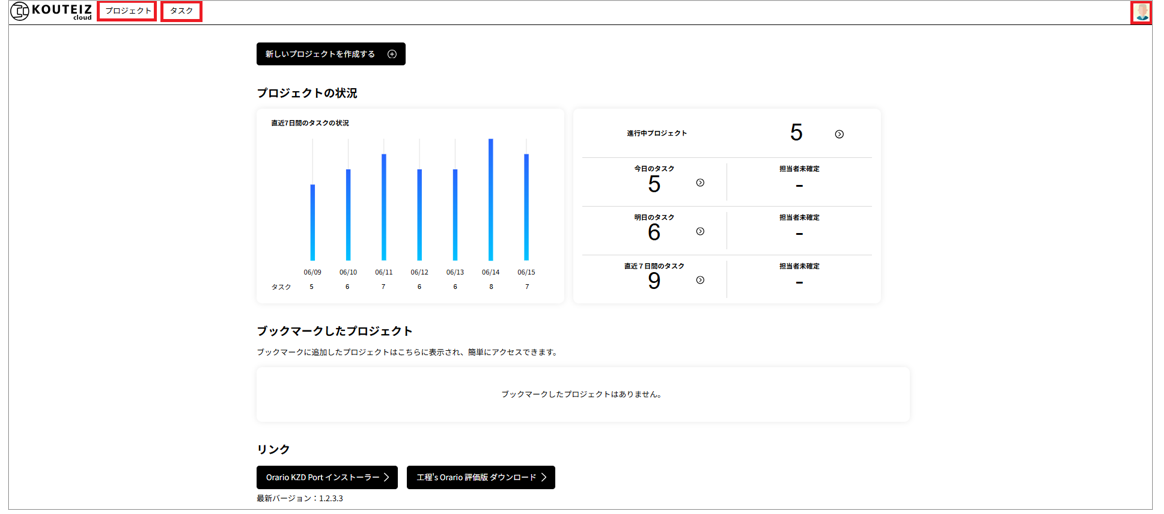Viewport: 1164px width, 514px height.
Task: Click the タスク row label under the chart
Action: coord(281,287)
